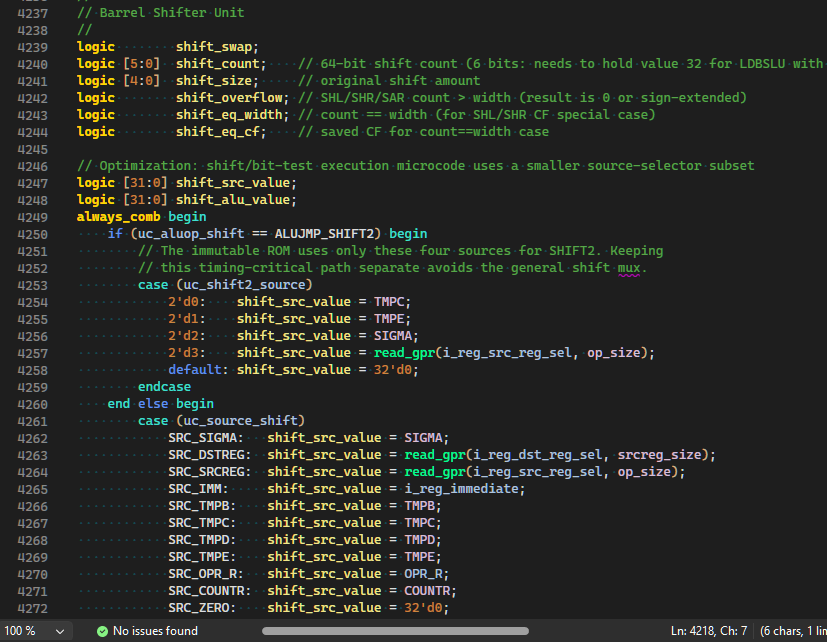Image resolution: width=827 pixels, height=642 pixels.
Task: Click the SRC_OPR_R case label
Action: (x=203, y=574)
